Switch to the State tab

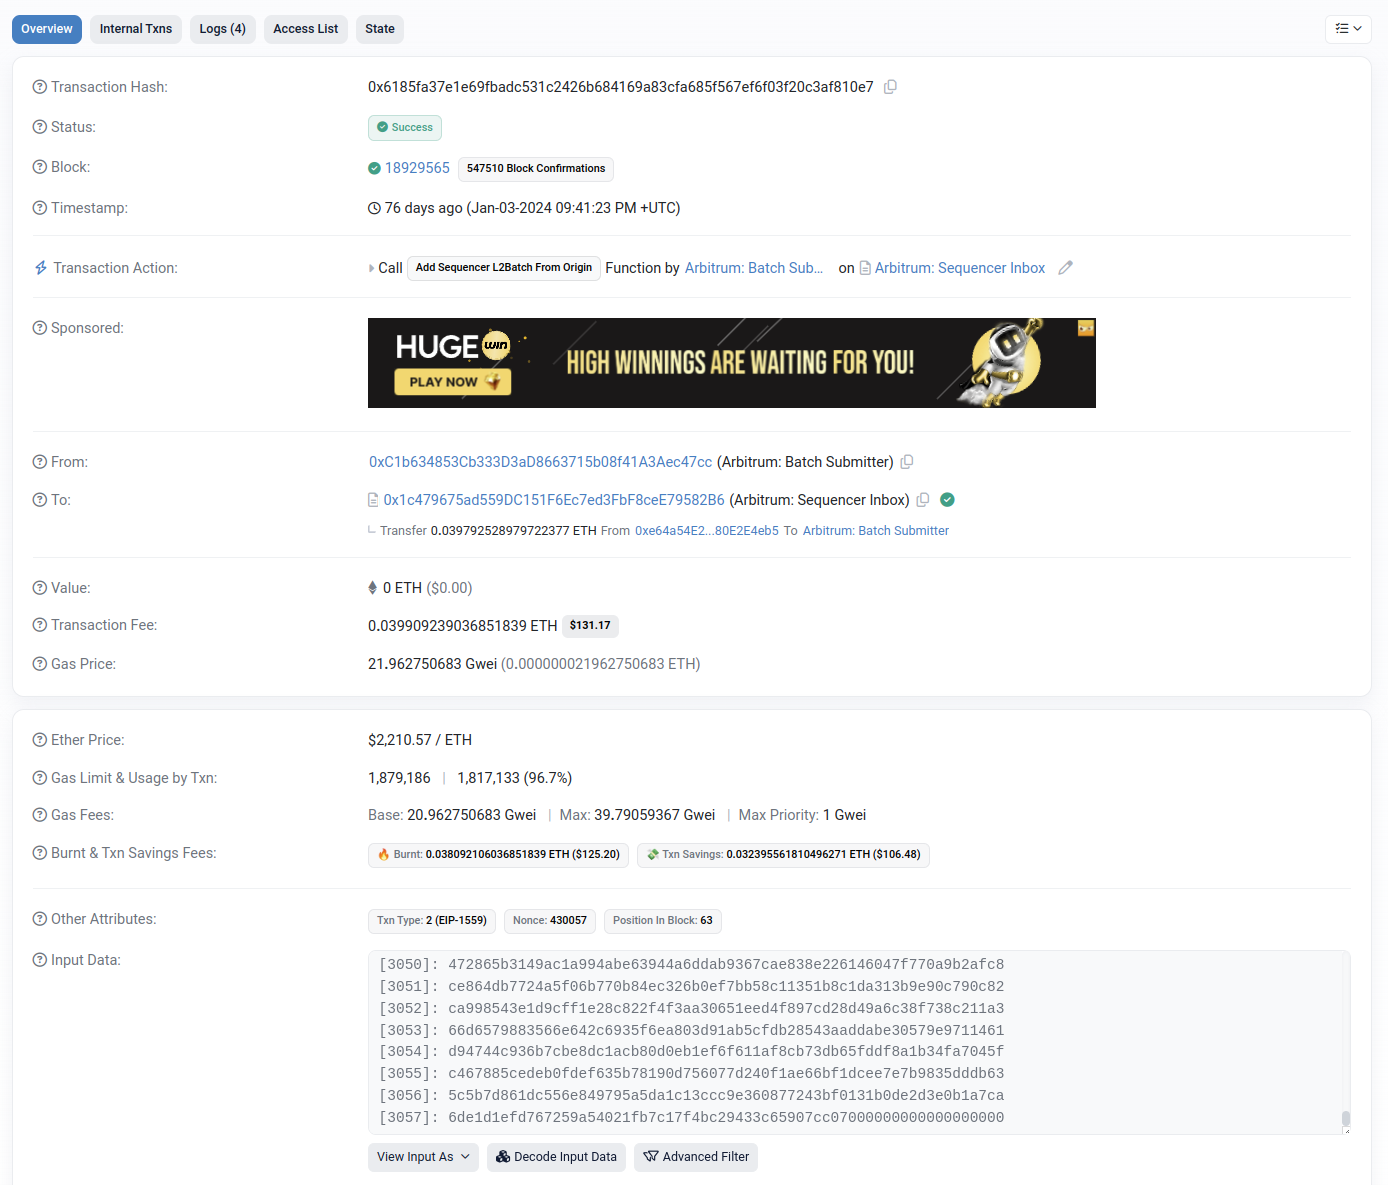[x=379, y=29]
